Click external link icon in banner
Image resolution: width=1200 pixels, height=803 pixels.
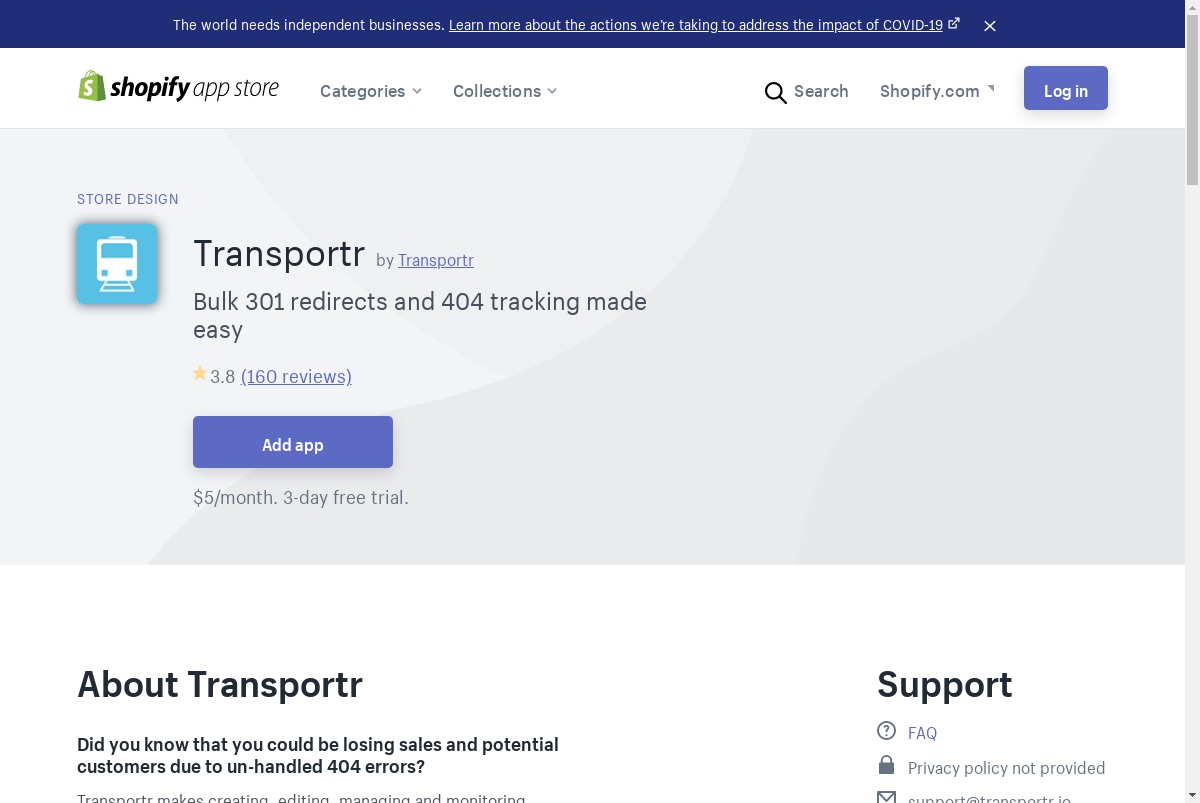tap(954, 23)
